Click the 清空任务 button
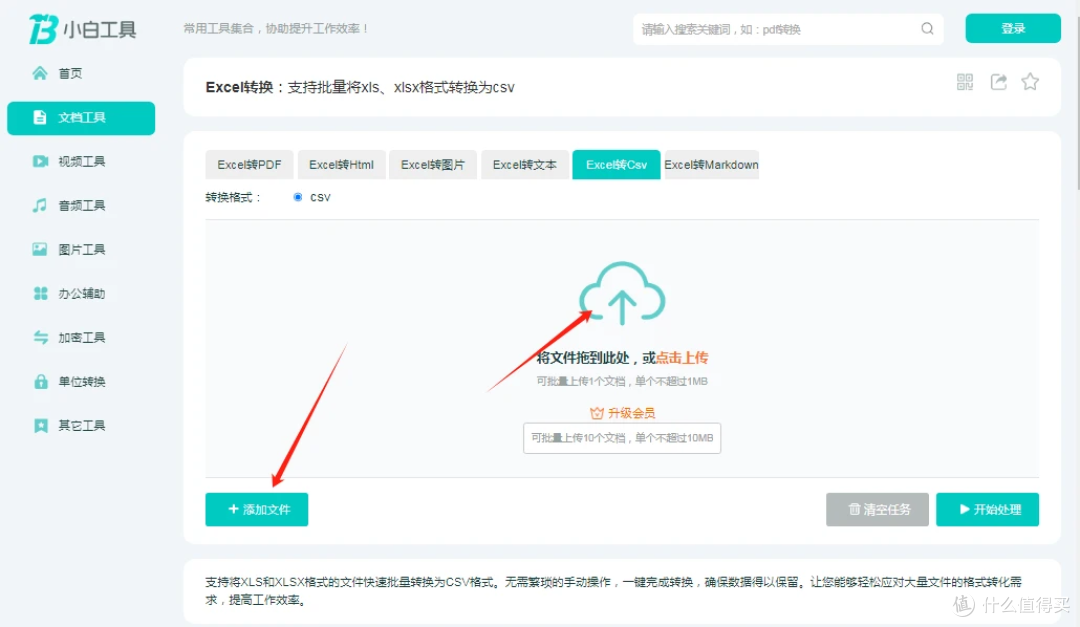This screenshot has width=1080, height=627. pyautogui.click(x=878, y=509)
